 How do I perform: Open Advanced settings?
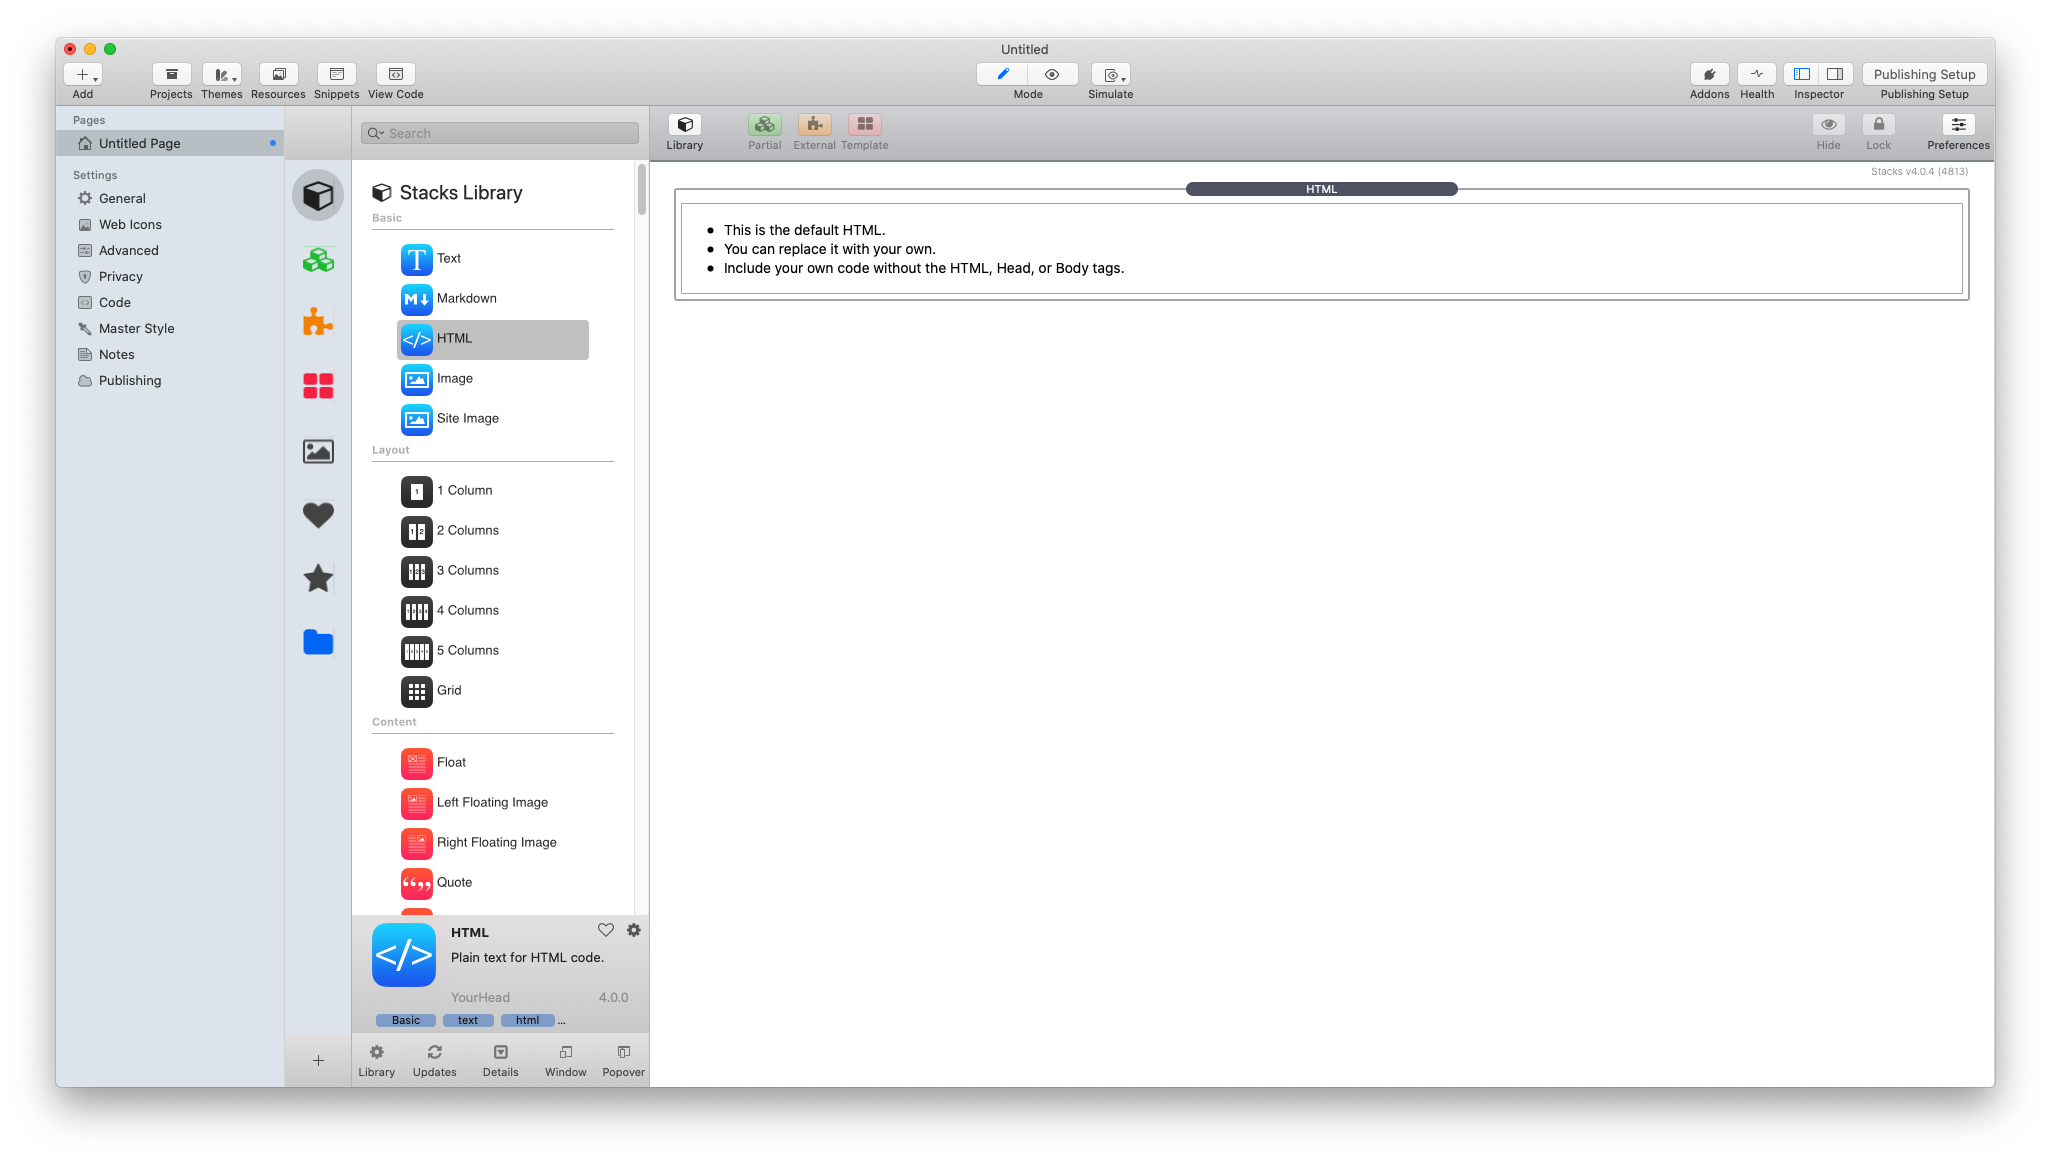(x=170, y=250)
